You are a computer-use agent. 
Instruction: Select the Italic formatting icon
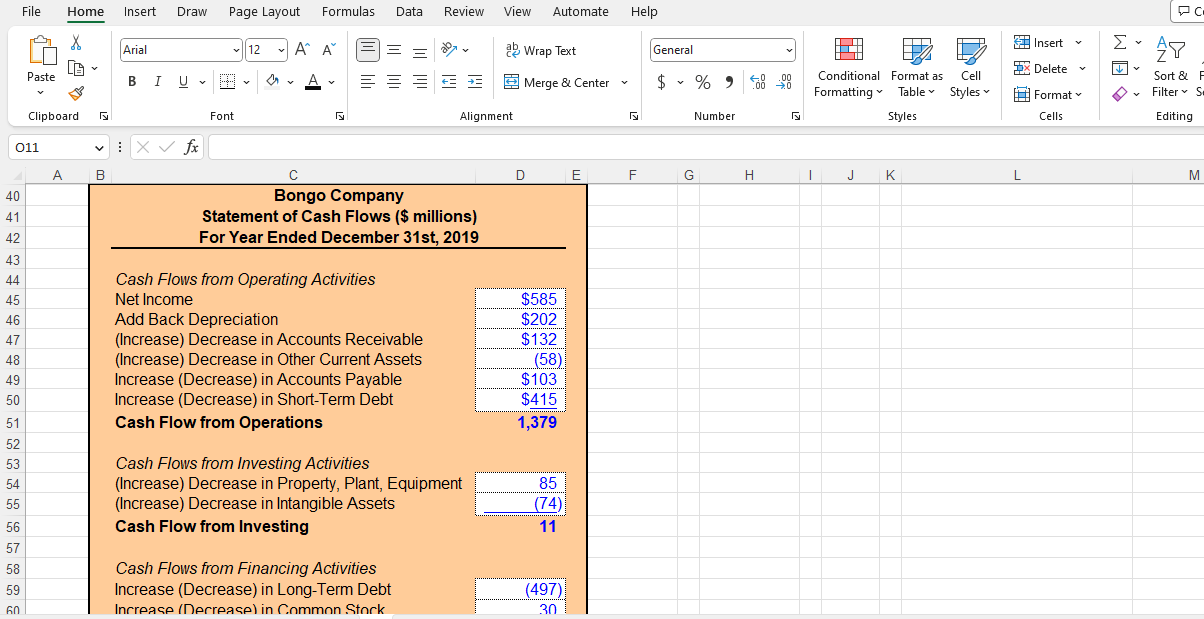[x=157, y=82]
